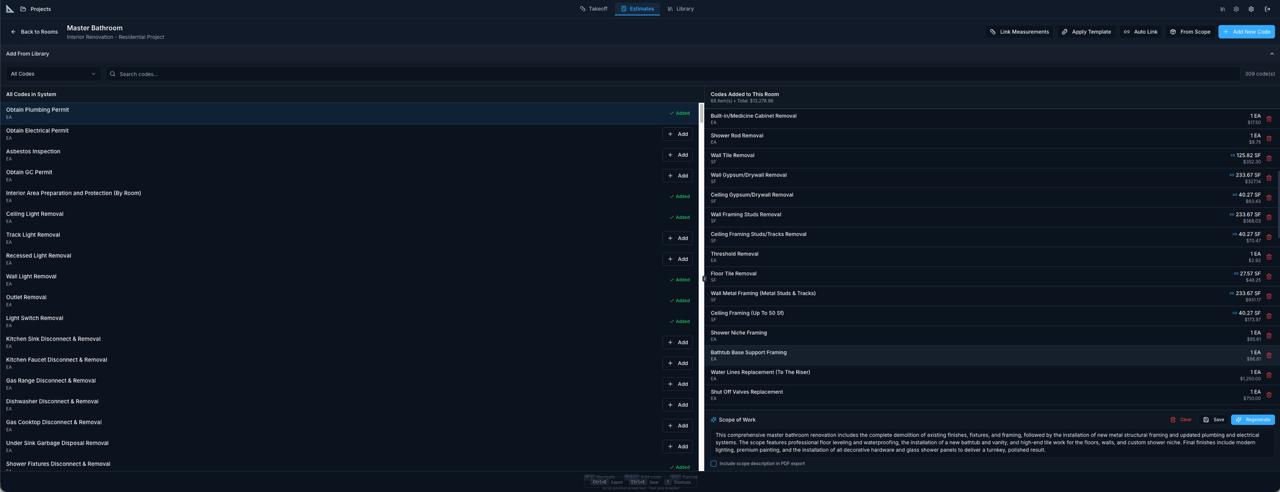Go back to Rooms
This screenshot has width=1280, height=492.
pos(34,32)
